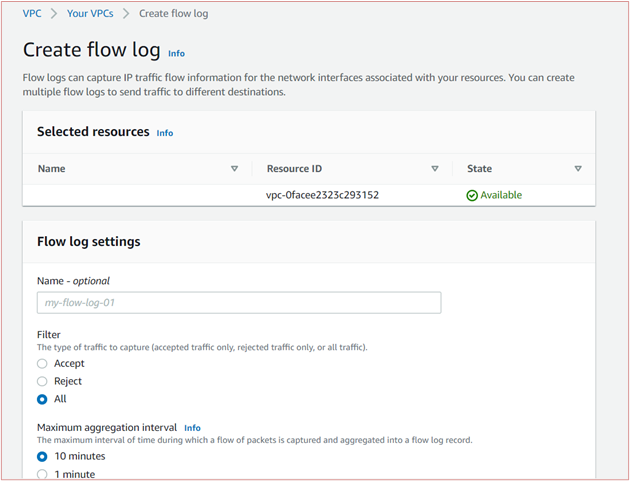Open Info next to Selected resources

coord(165,133)
